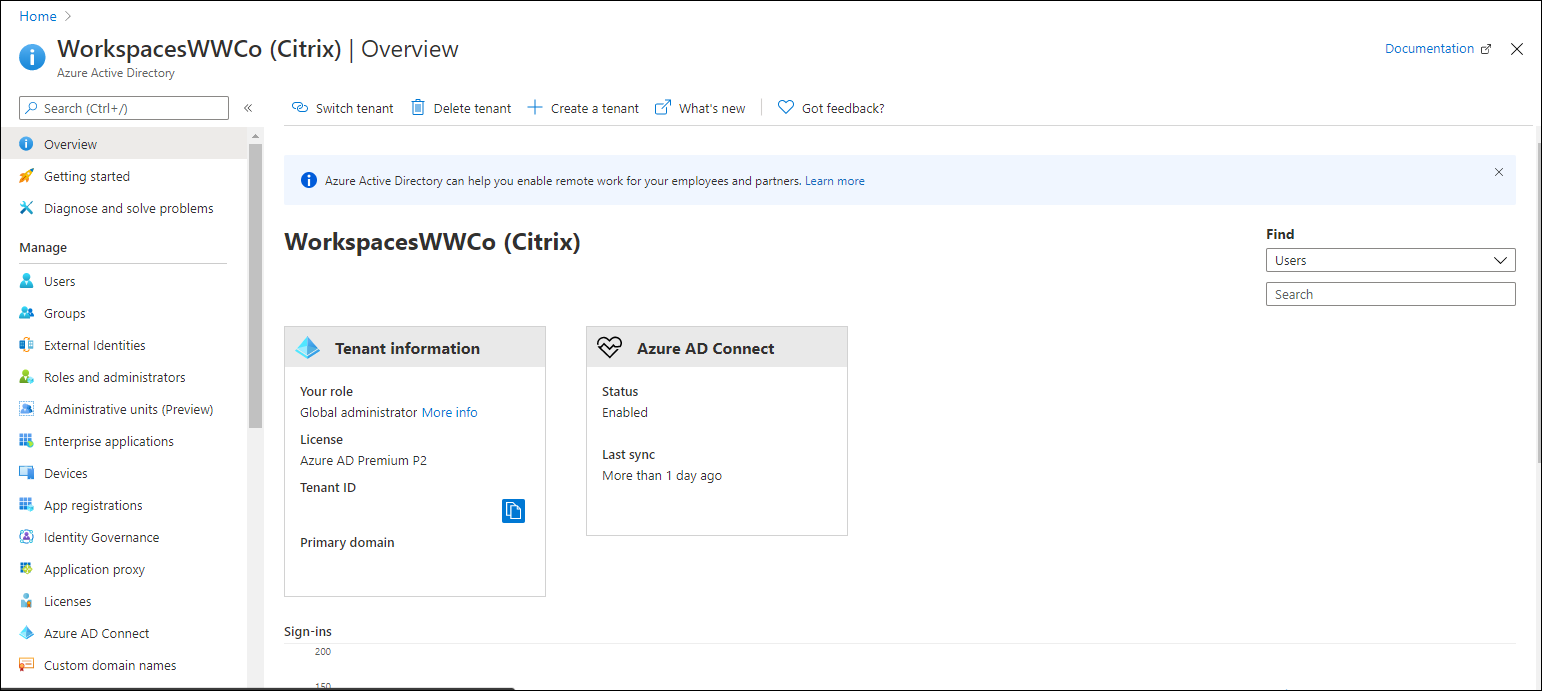
Task: Click the Switch tenant icon
Action: click(x=300, y=108)
